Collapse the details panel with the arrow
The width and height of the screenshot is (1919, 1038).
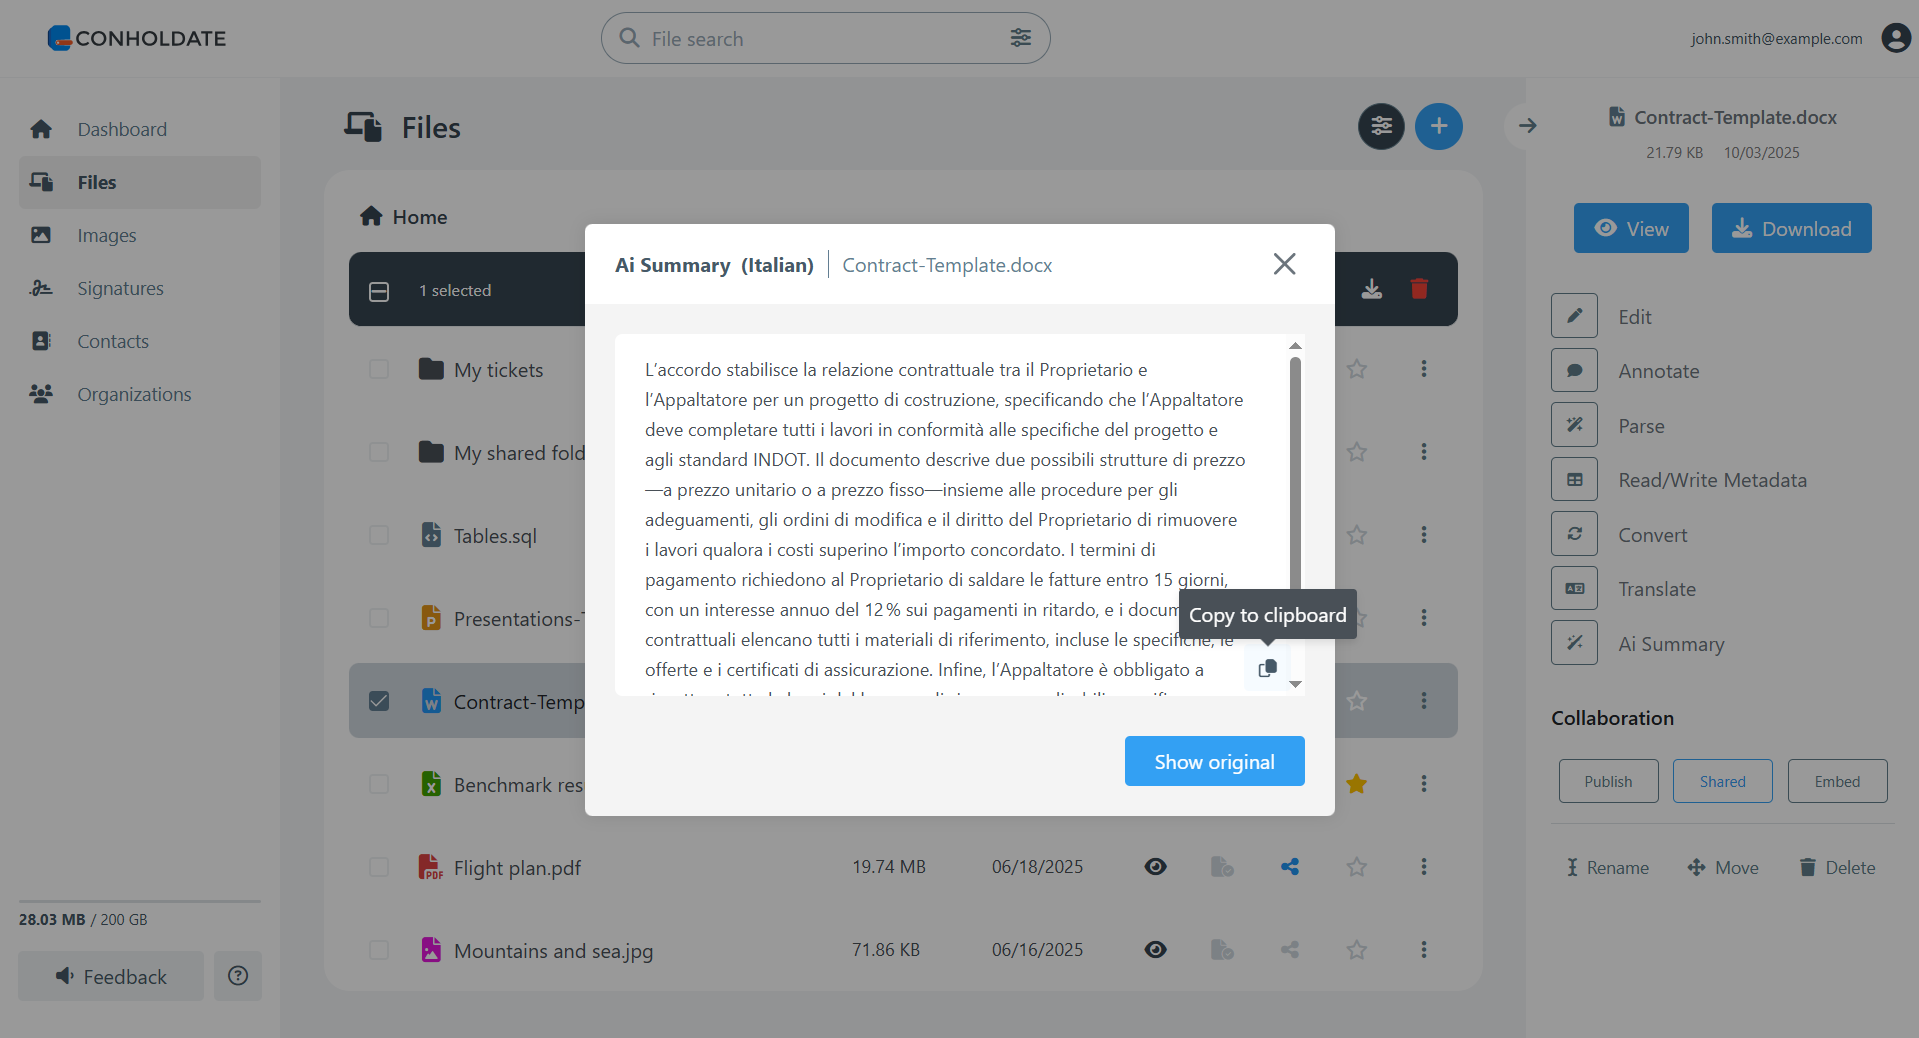tap(1527, 126)
